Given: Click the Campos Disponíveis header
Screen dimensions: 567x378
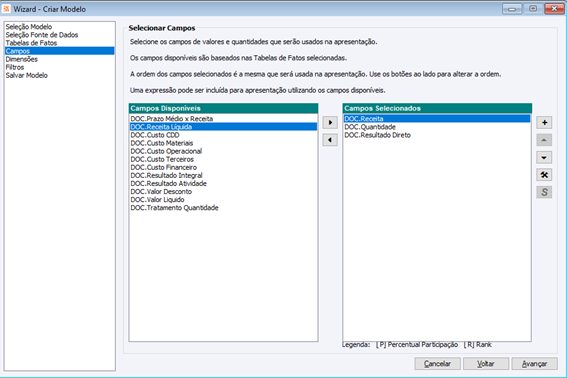Looking at the screenshot, I should (x=223, y=108).
